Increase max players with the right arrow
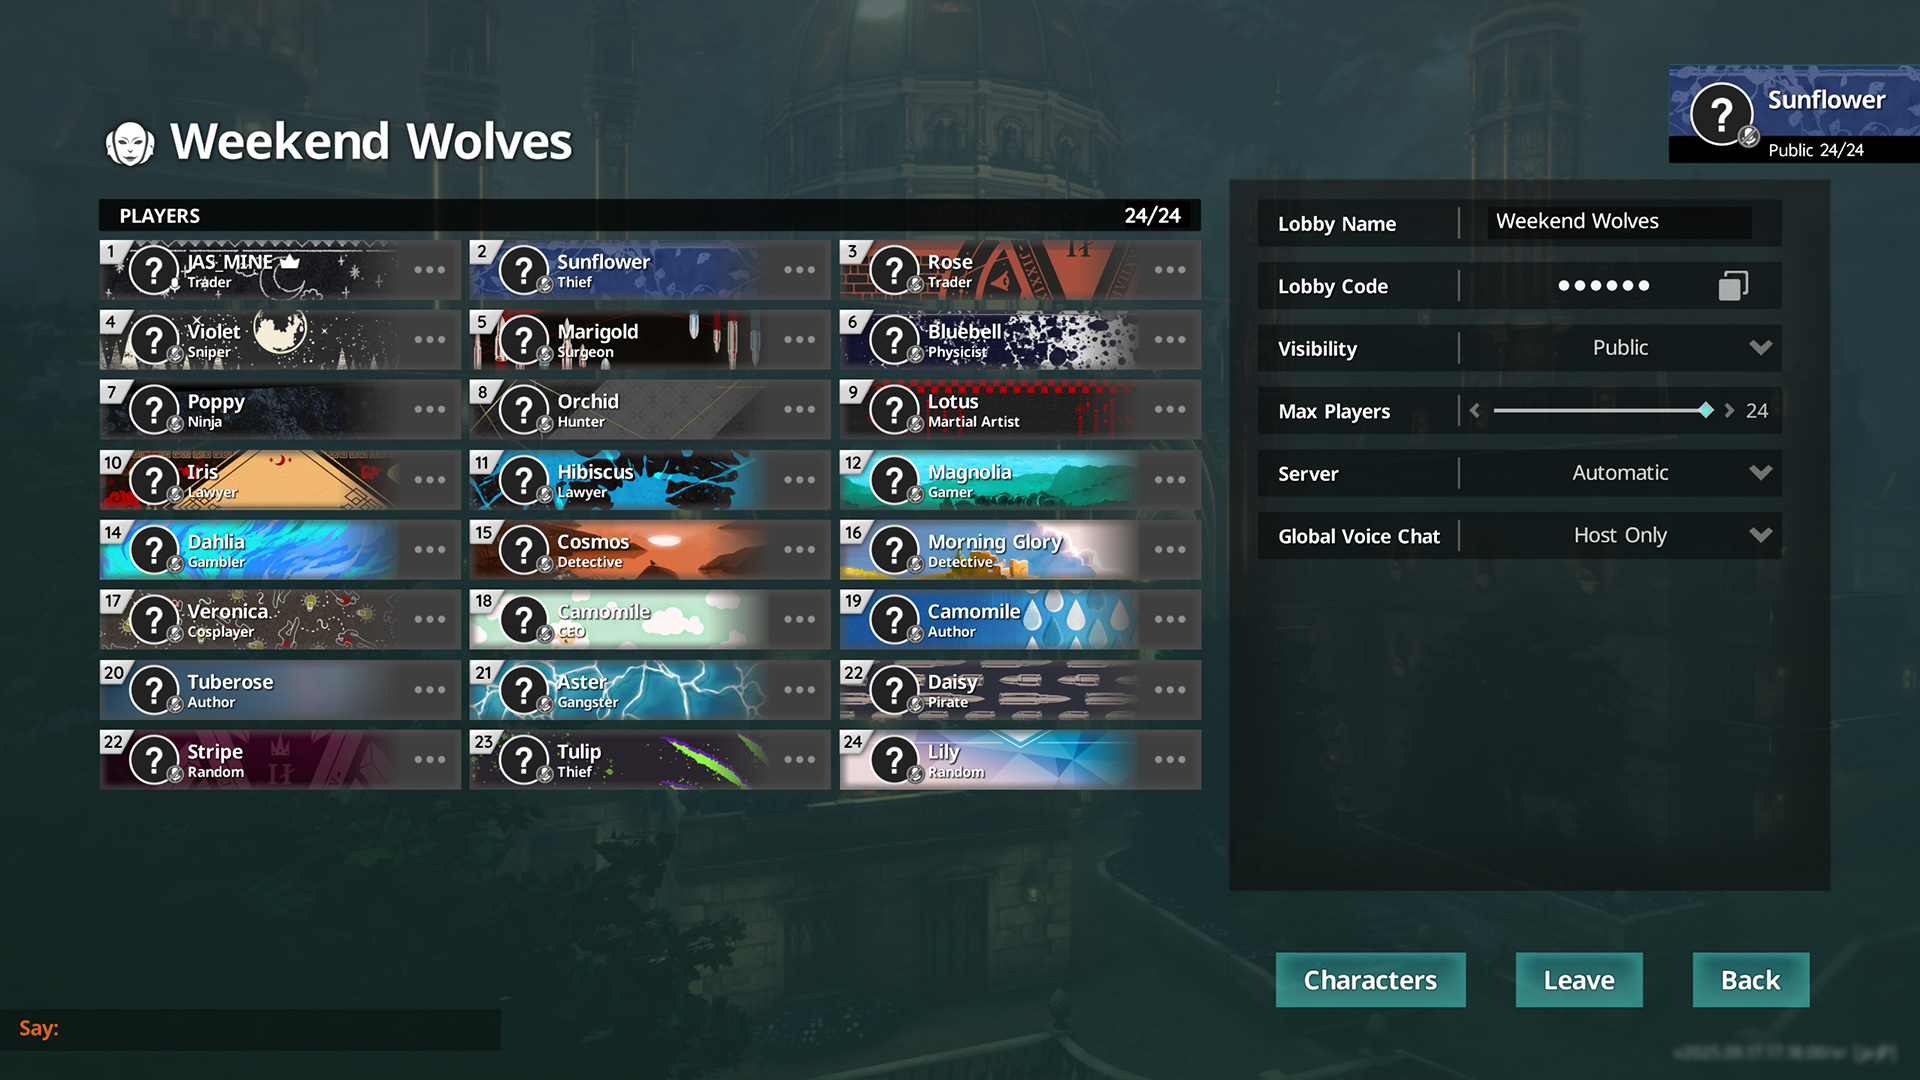This screenshot has height=1080, width=1920. click(1729, 411)
